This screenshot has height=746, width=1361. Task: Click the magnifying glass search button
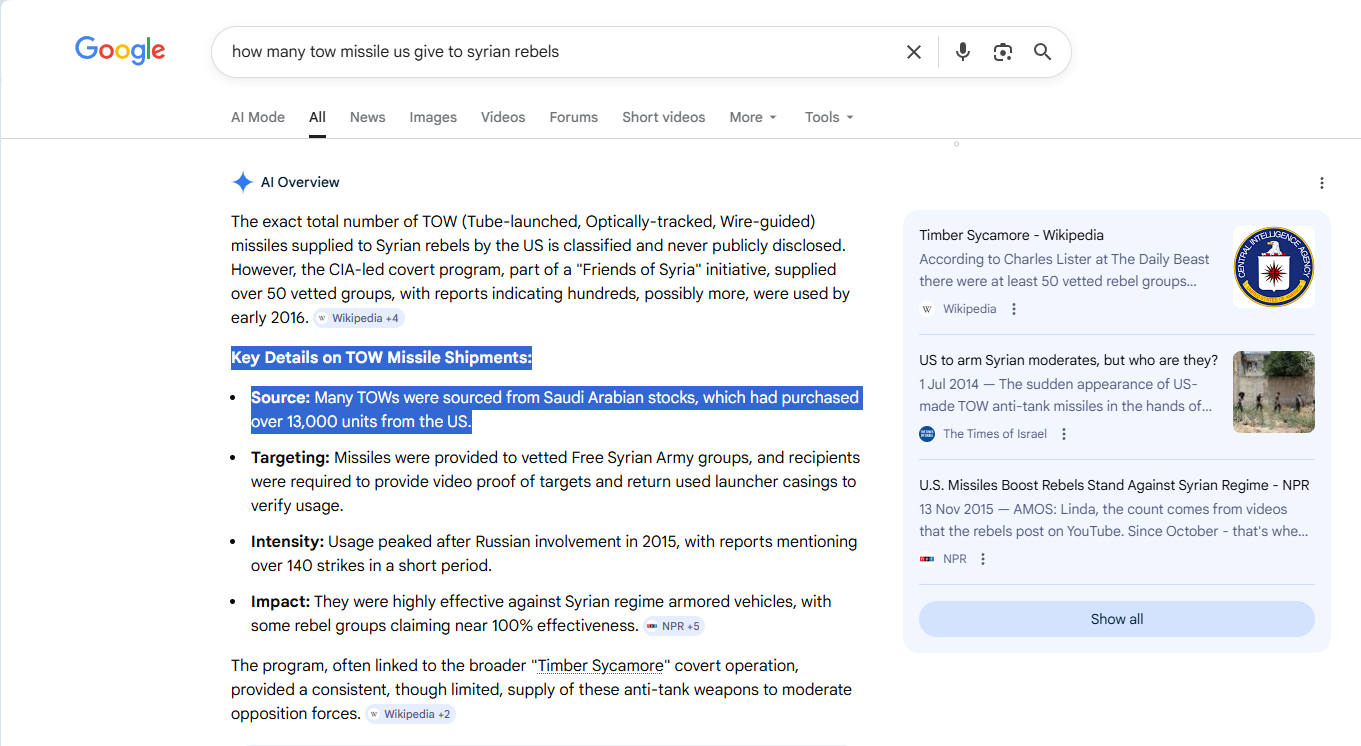1043,52
